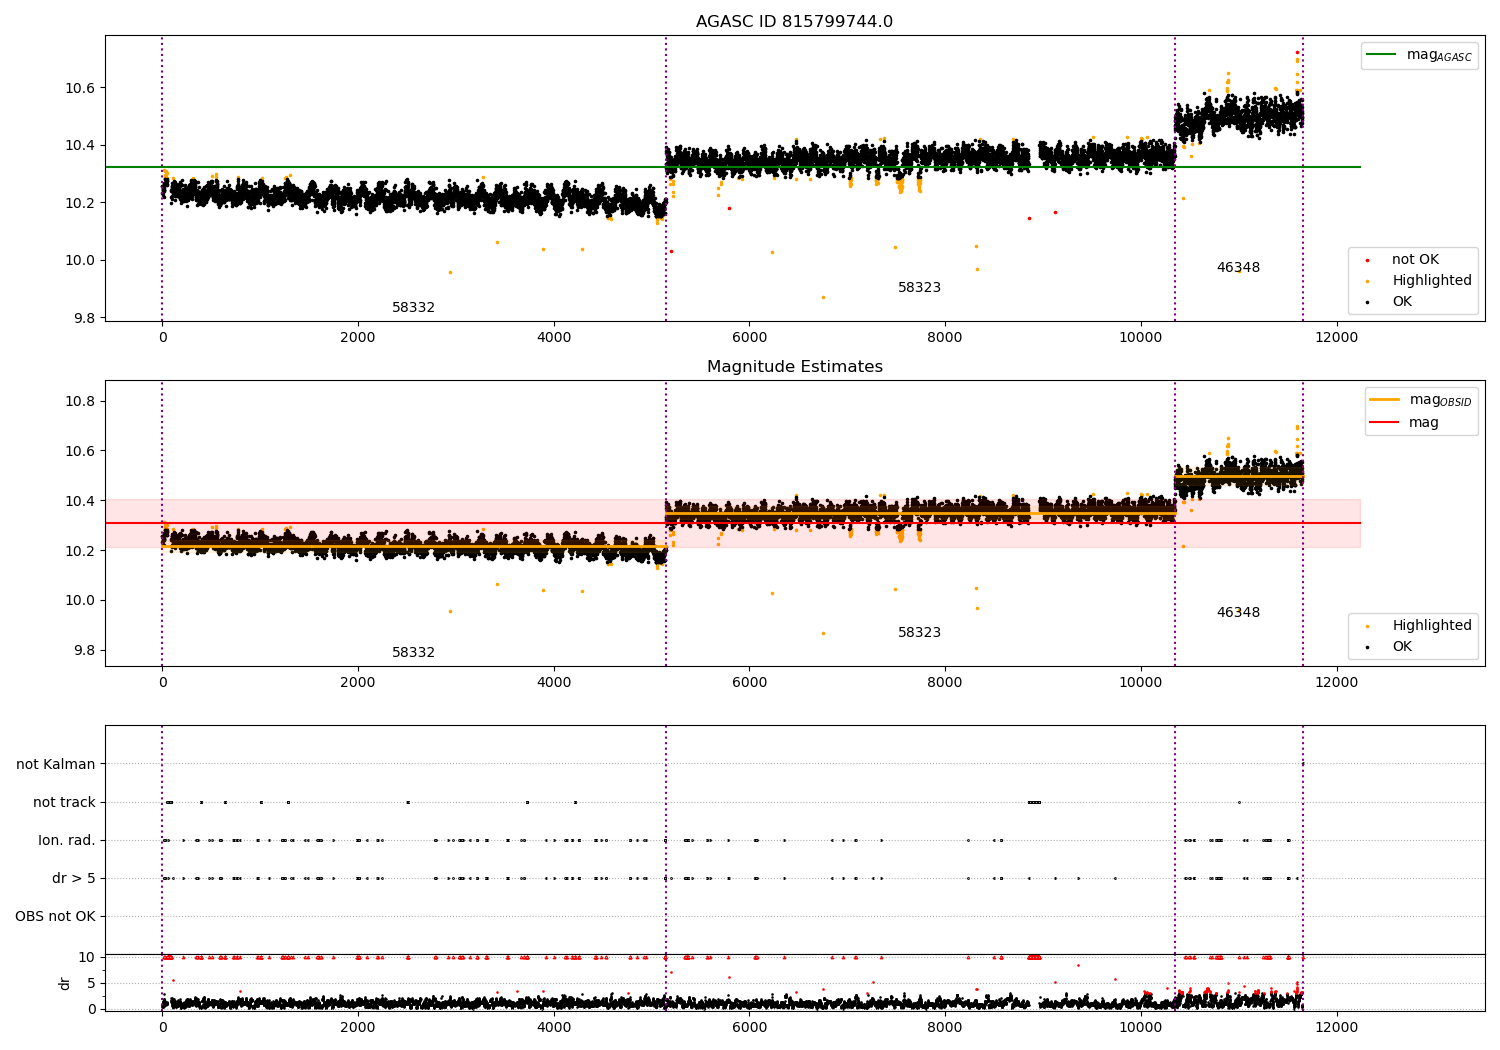Click the 12000 x-tick under the dr panel
This screenshot has width=1500, height=1050.
point(1336,1027)
